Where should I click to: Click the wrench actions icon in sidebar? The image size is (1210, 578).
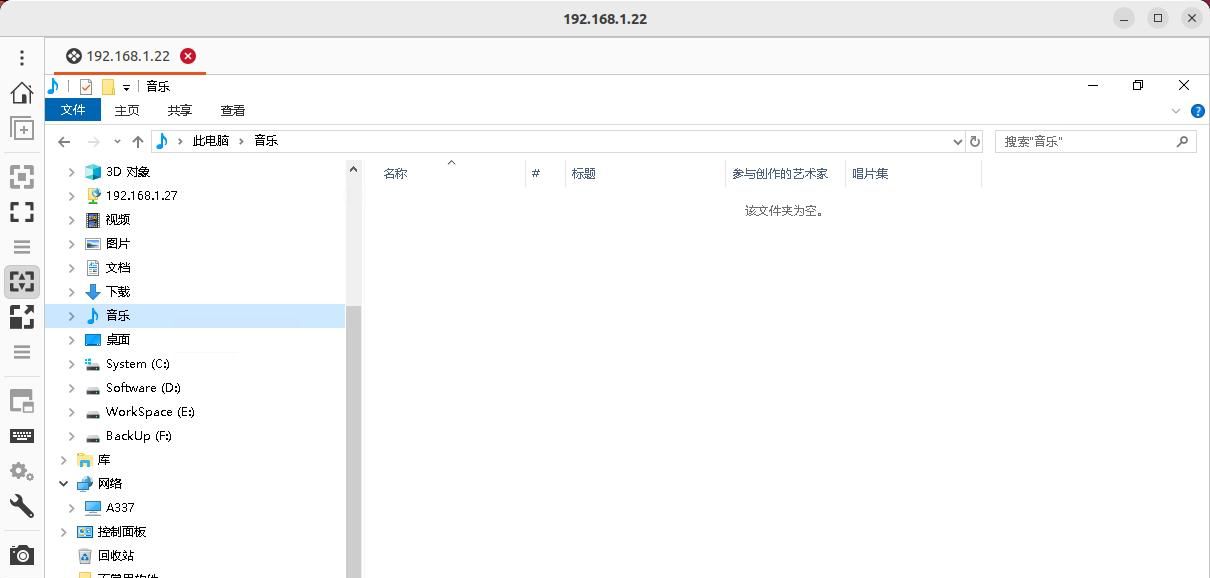tap(22, 506)
